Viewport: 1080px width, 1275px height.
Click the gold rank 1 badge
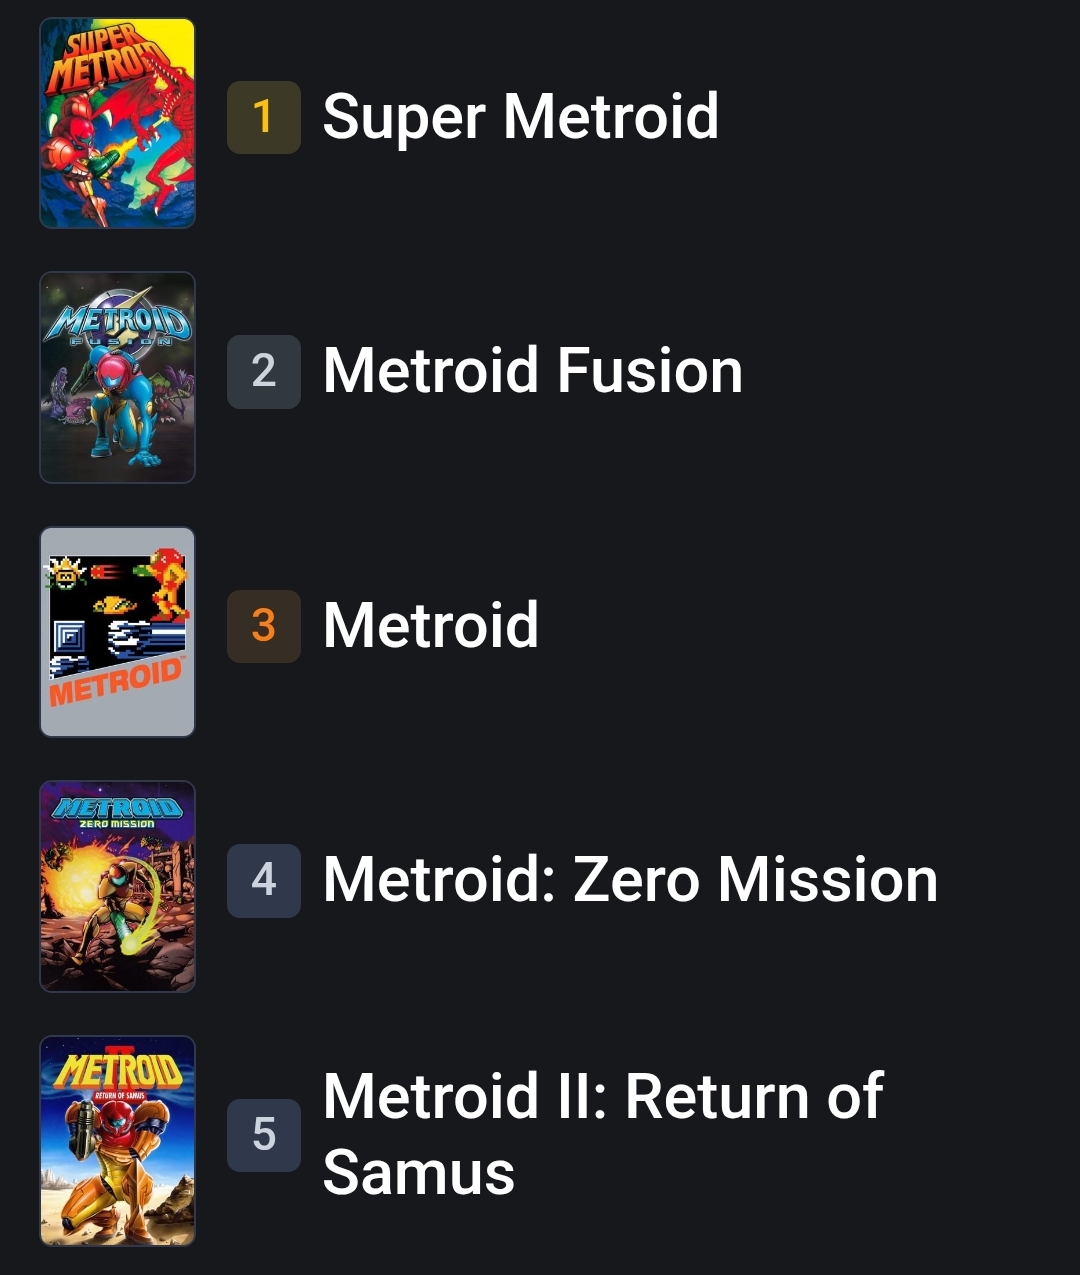(x=264, y=117)
